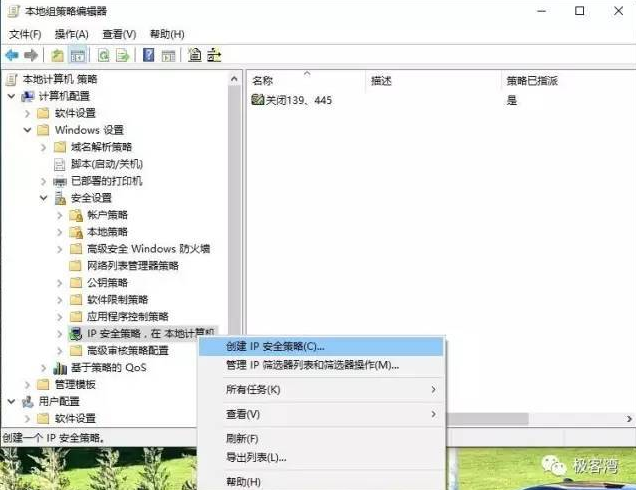The height and width of the screenshot is (490, 636).
Task: Open Help via the blue question-mark icon
Action: pyautogui.click(x=148, y=55)
